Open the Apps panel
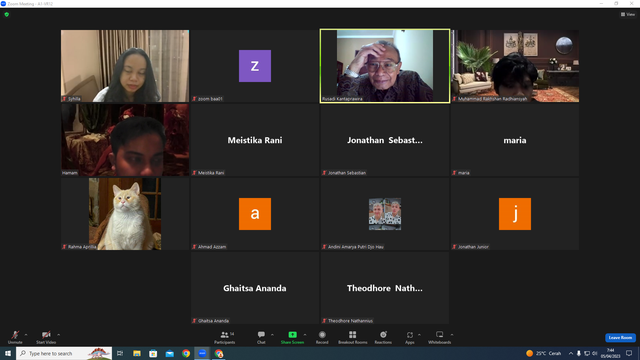The image size is (640, 360). click(x=410, y=337)
